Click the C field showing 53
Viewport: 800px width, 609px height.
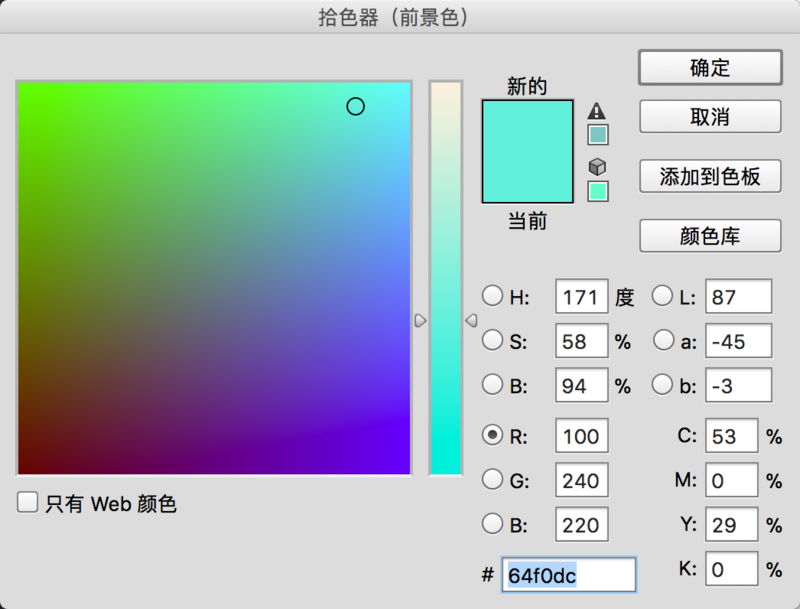(x=732, y=436)
